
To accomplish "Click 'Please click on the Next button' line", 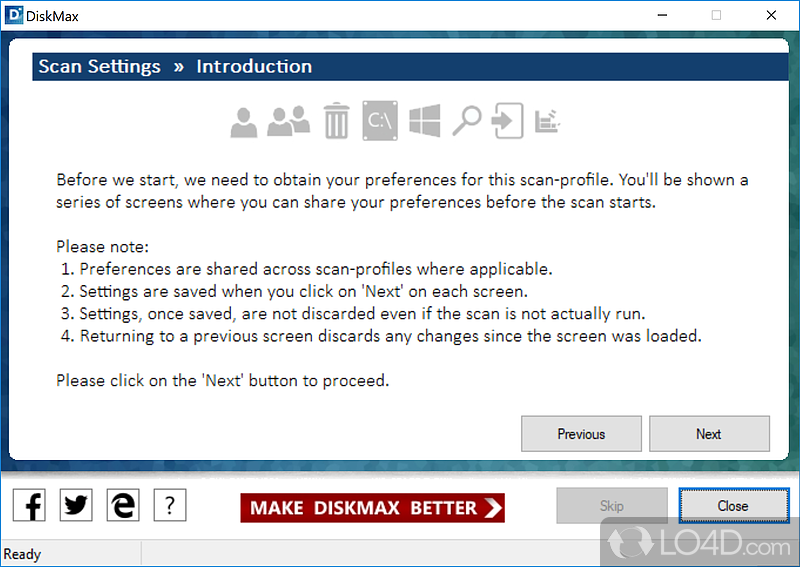I will tap(222, 381).
